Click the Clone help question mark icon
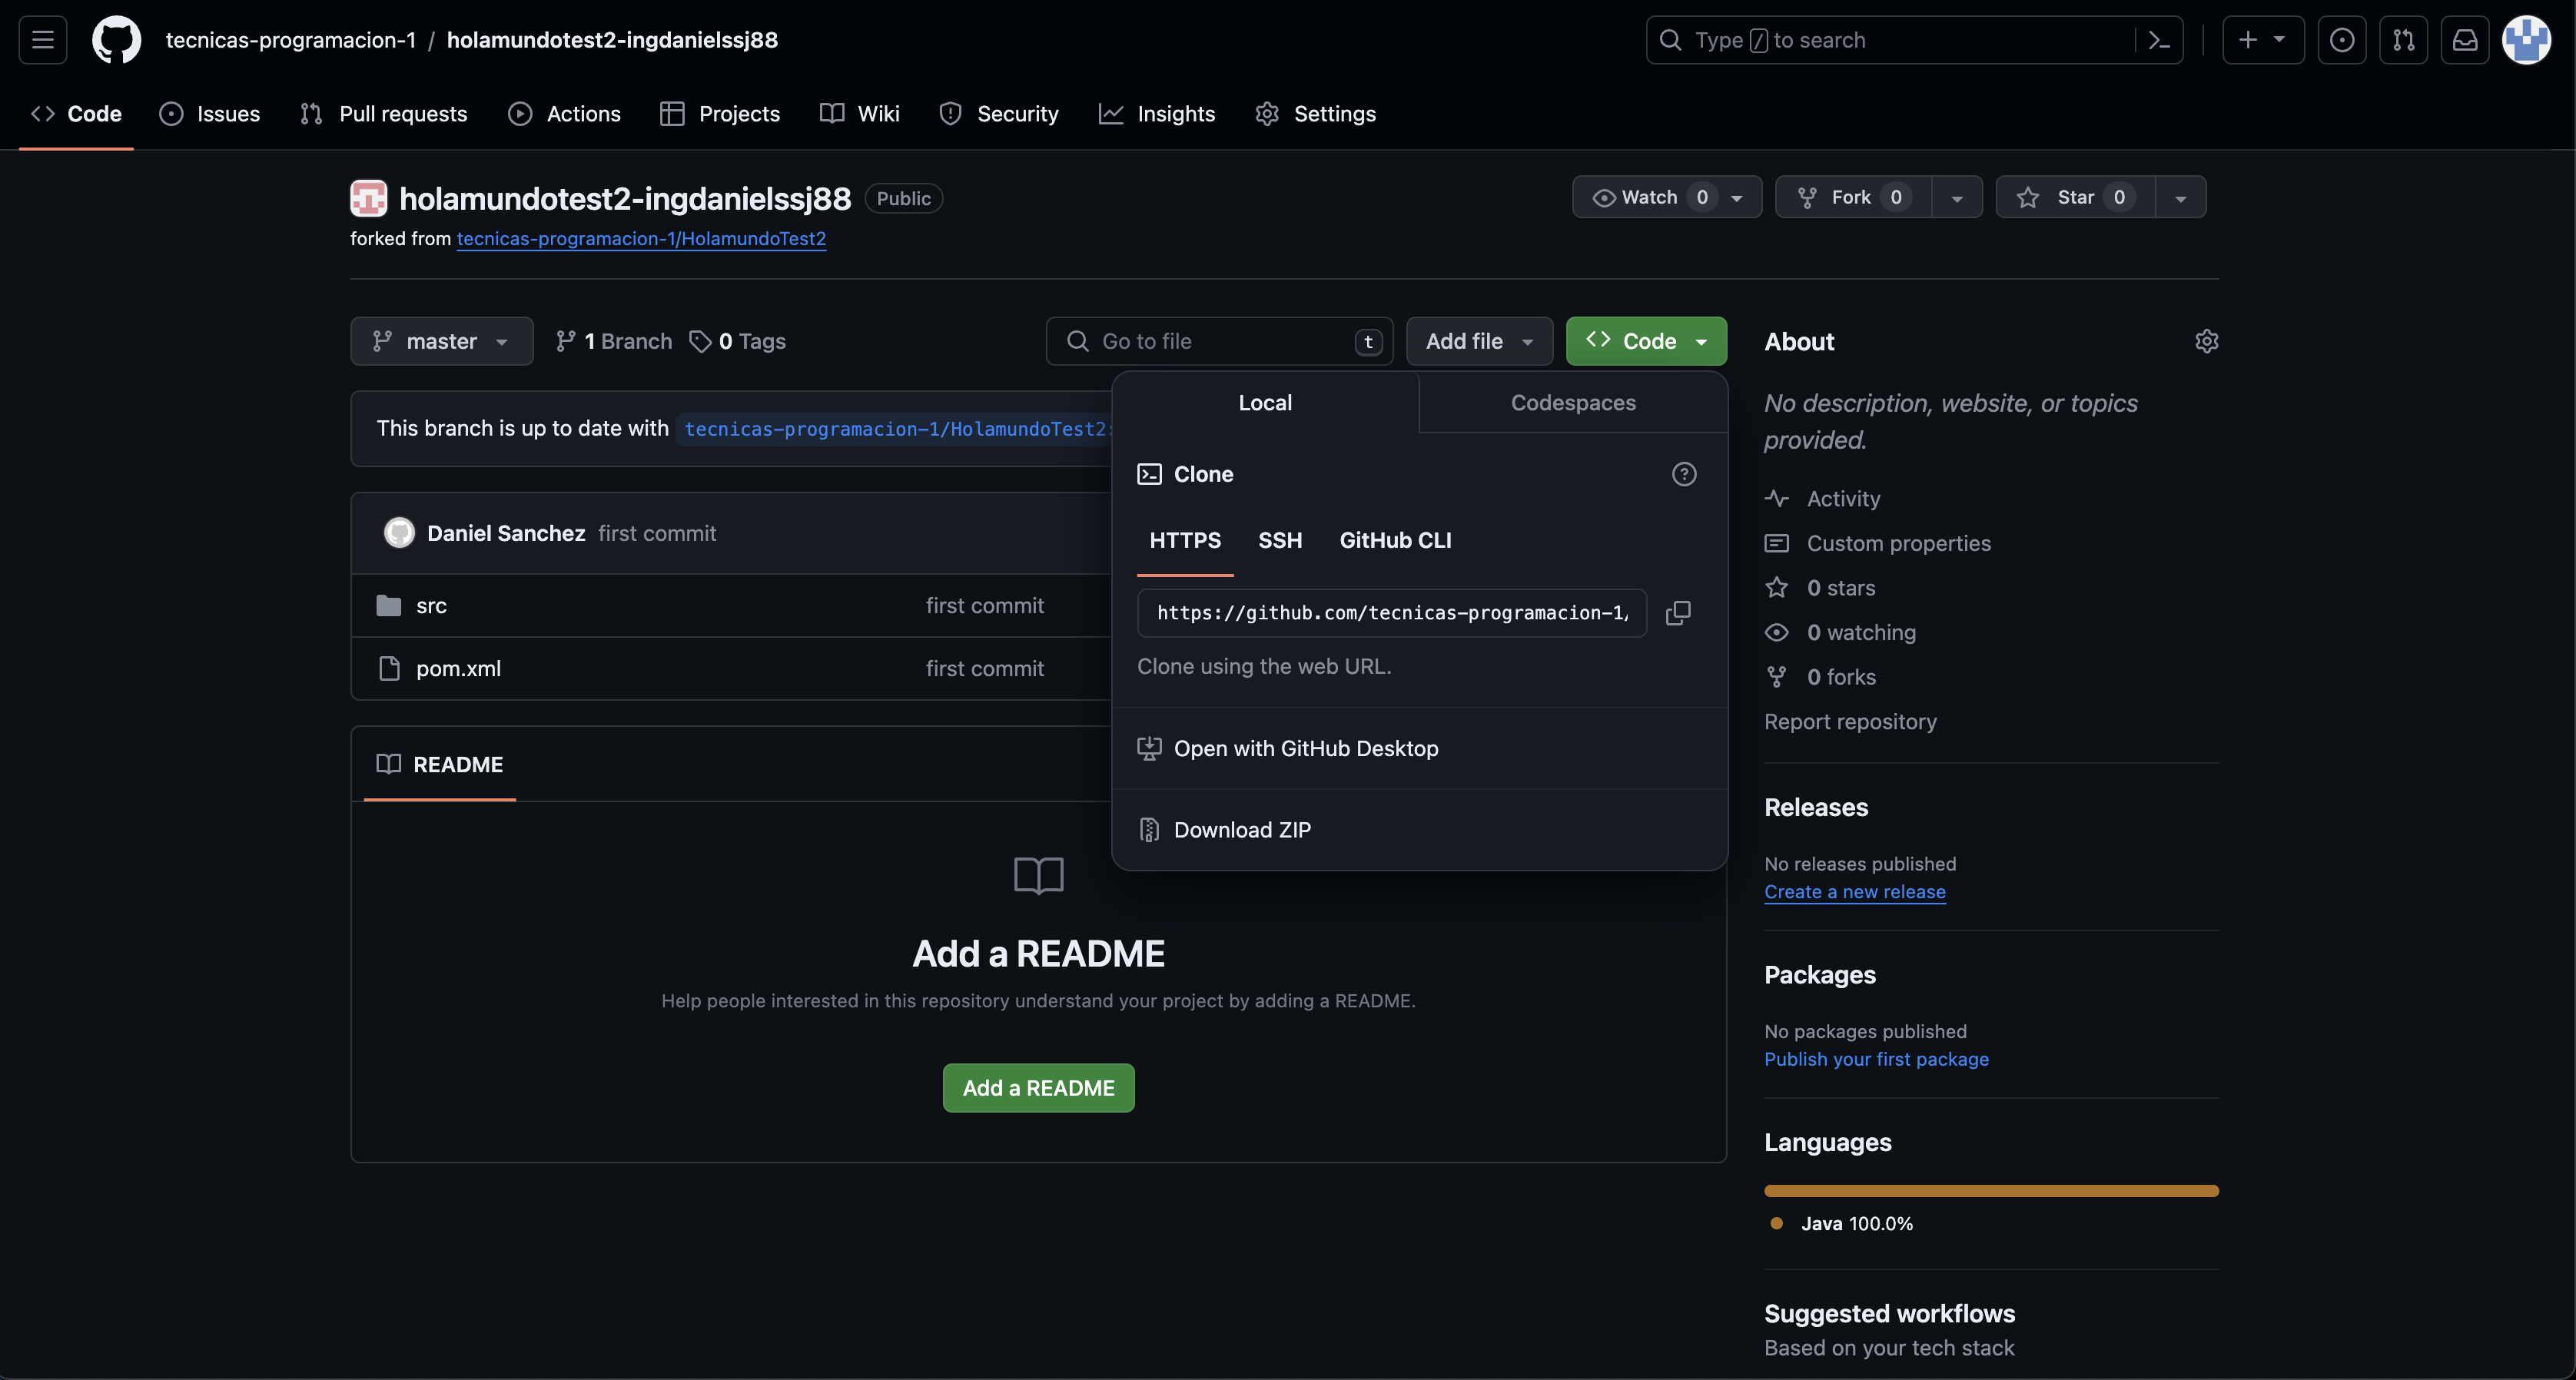The image size is (2576, 1380). pyautogui.click(x=1684, y=474)
